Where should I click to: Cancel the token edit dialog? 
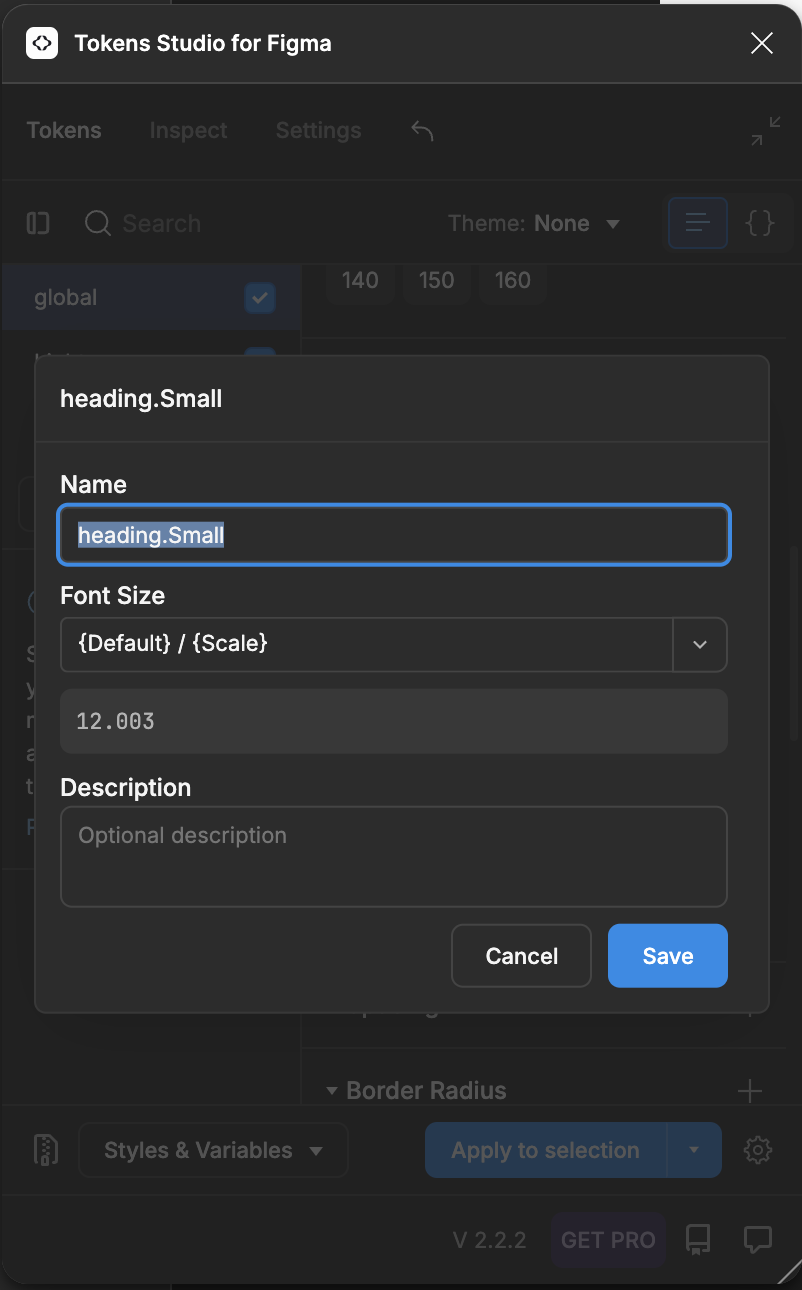(x=521, y=956)
